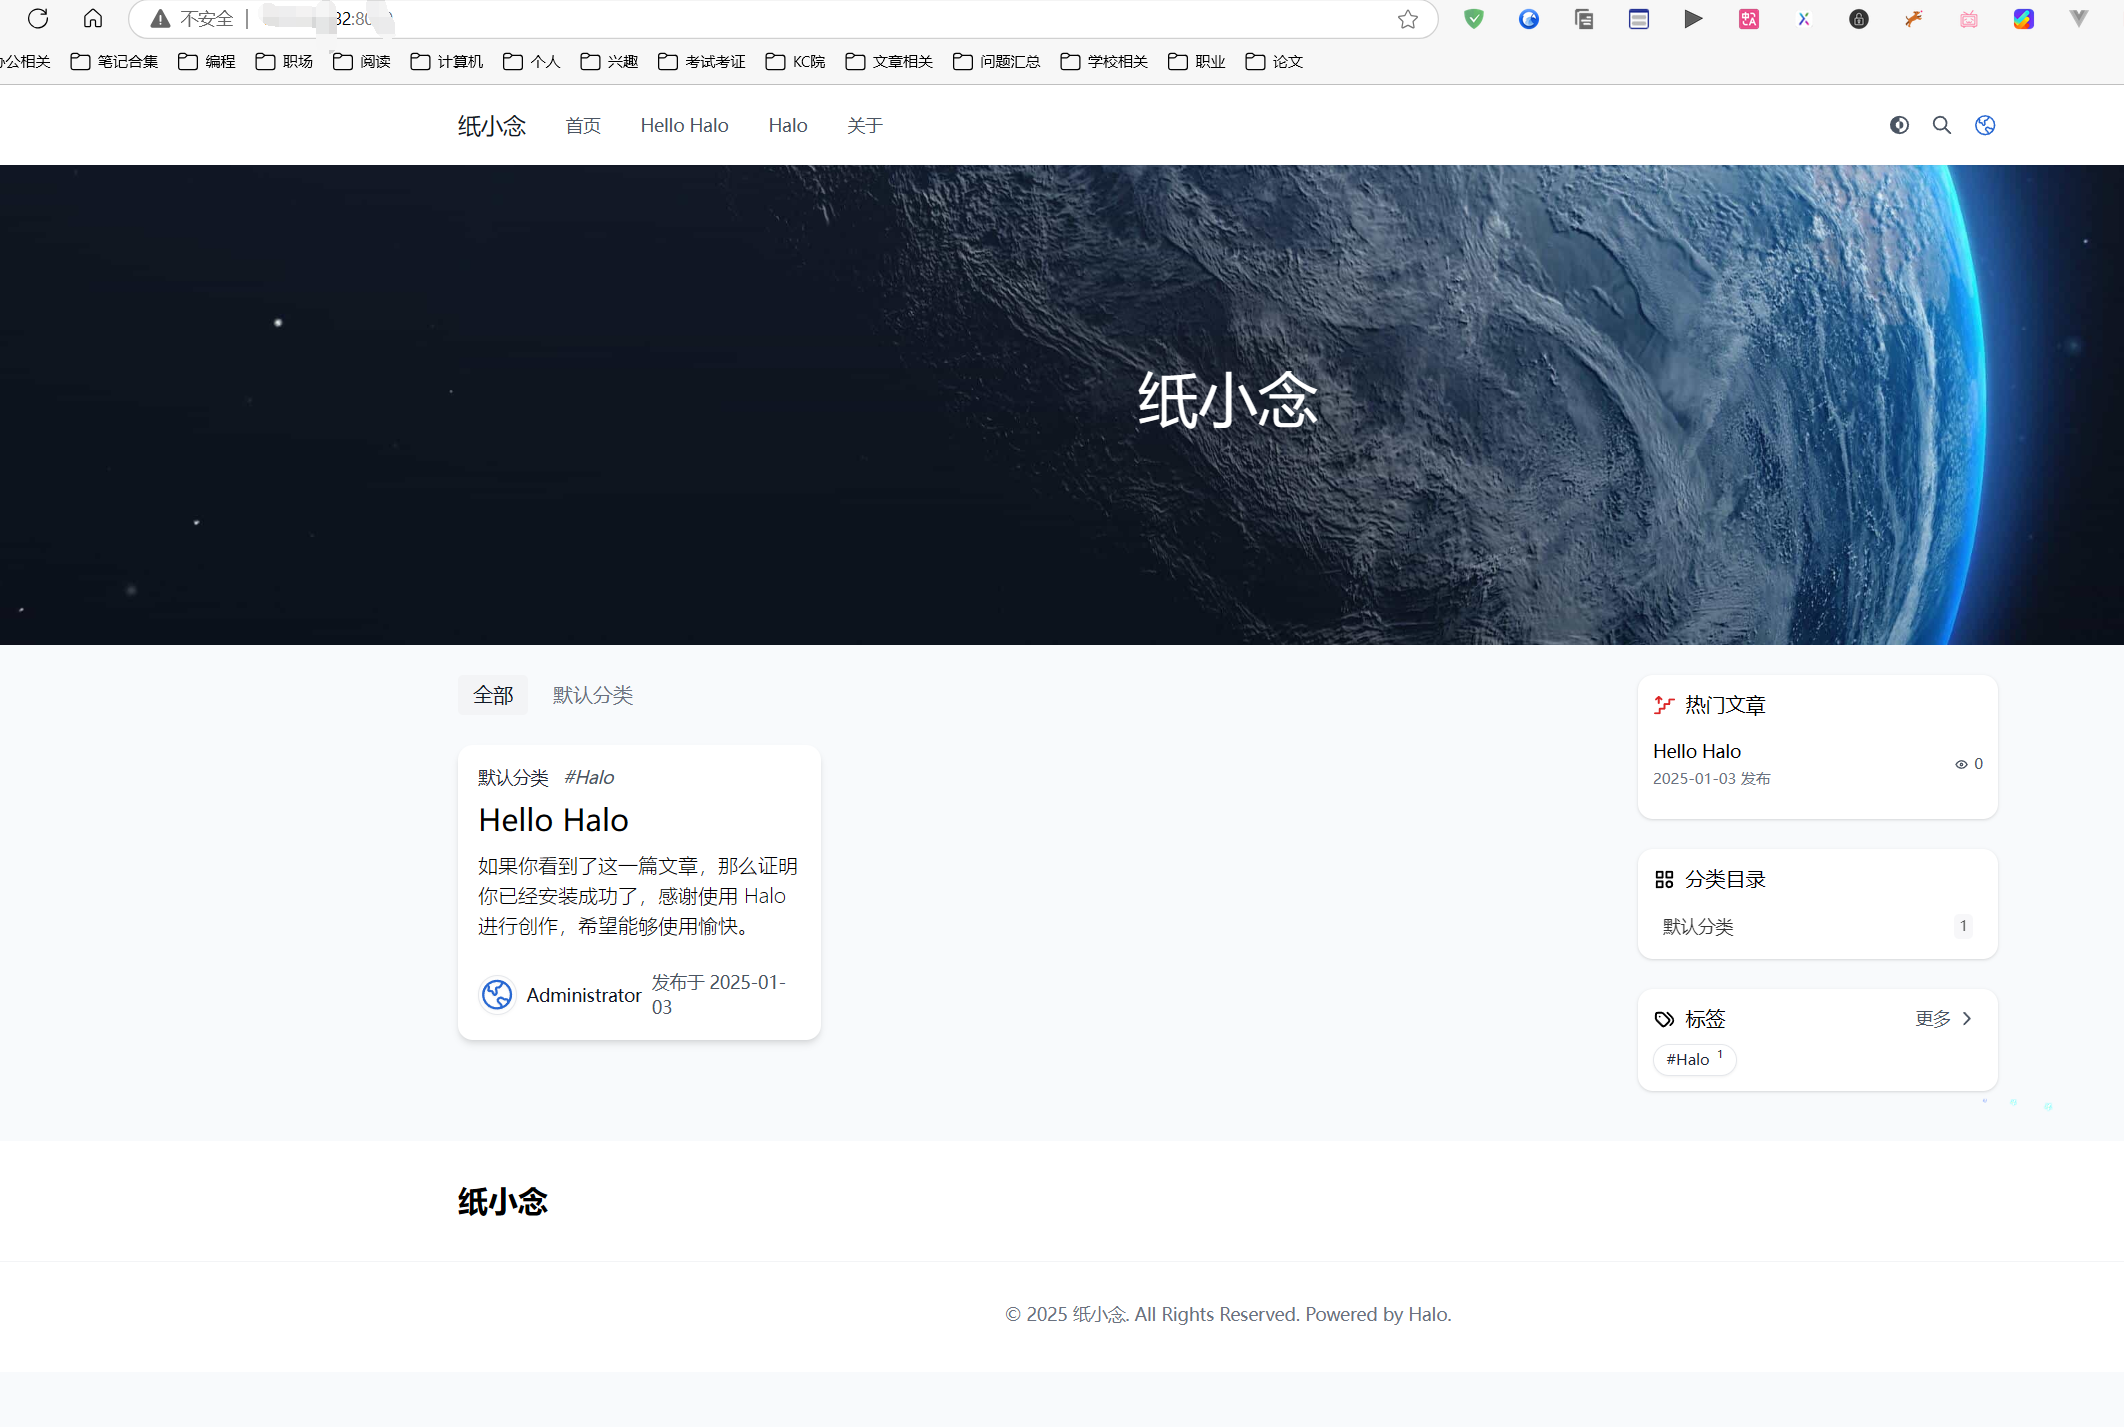Click the green shield extension icon
2124x1427 pixels.
click(1473, 18)
